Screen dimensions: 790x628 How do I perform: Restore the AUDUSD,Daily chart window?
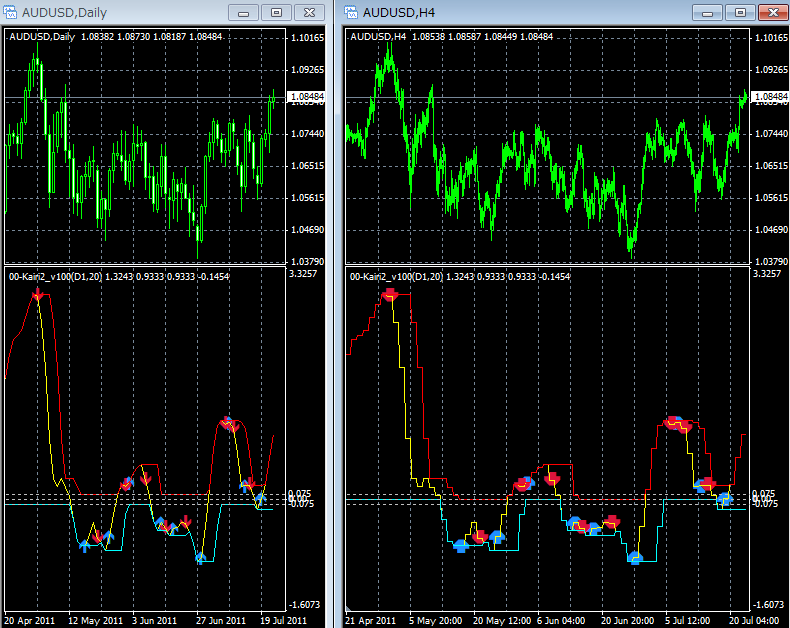coord(276,13)
